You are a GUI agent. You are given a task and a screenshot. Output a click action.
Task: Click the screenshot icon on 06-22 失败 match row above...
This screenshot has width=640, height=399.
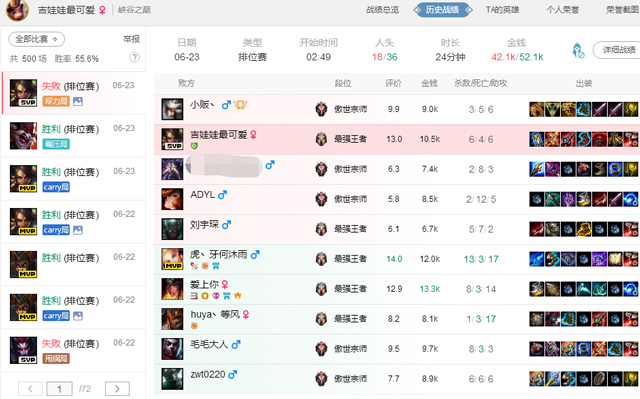(78, 316)
